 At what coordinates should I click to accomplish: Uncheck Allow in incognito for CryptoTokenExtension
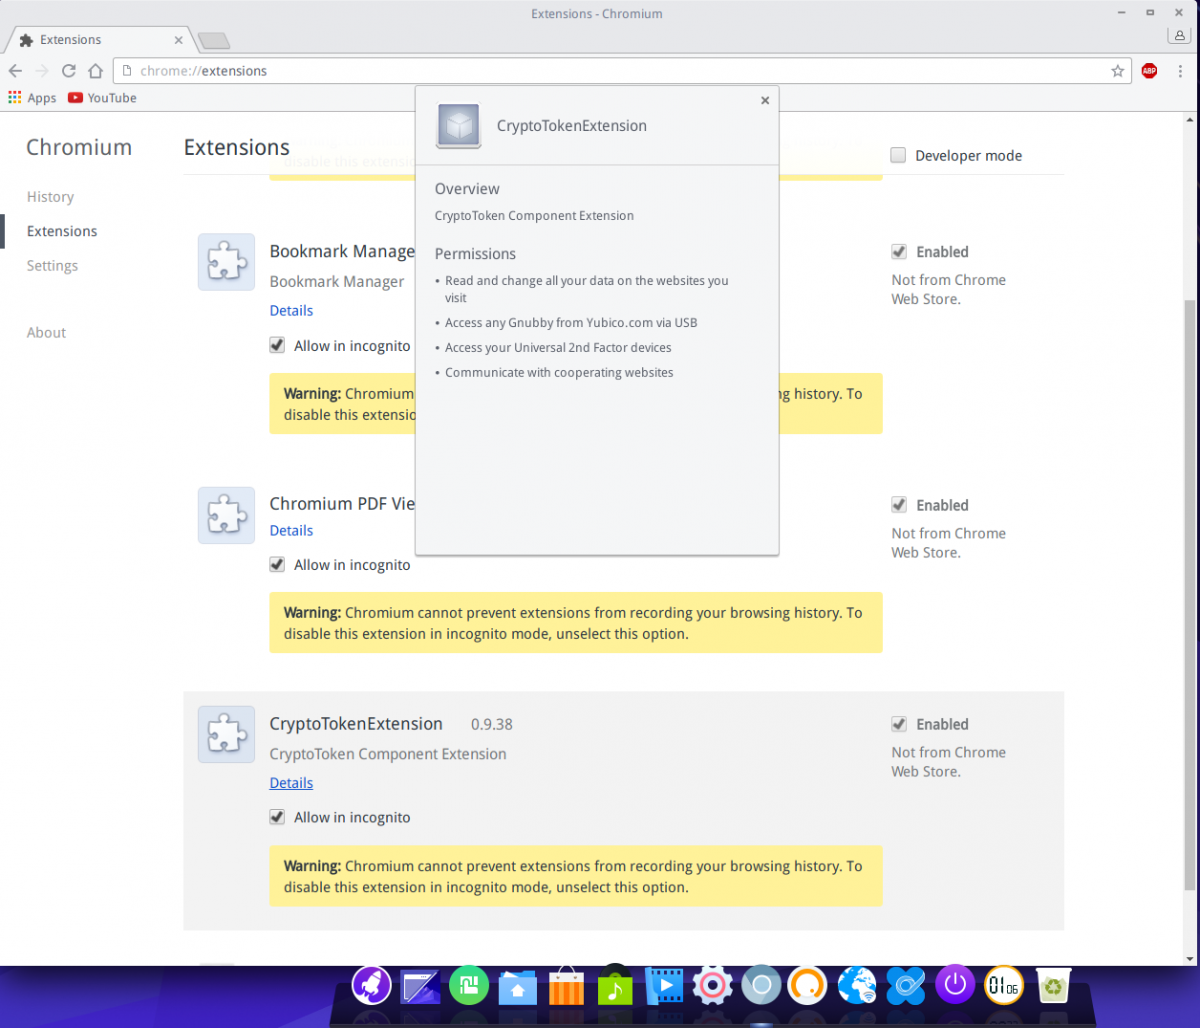pyautogui.click(x=277, y=817)
